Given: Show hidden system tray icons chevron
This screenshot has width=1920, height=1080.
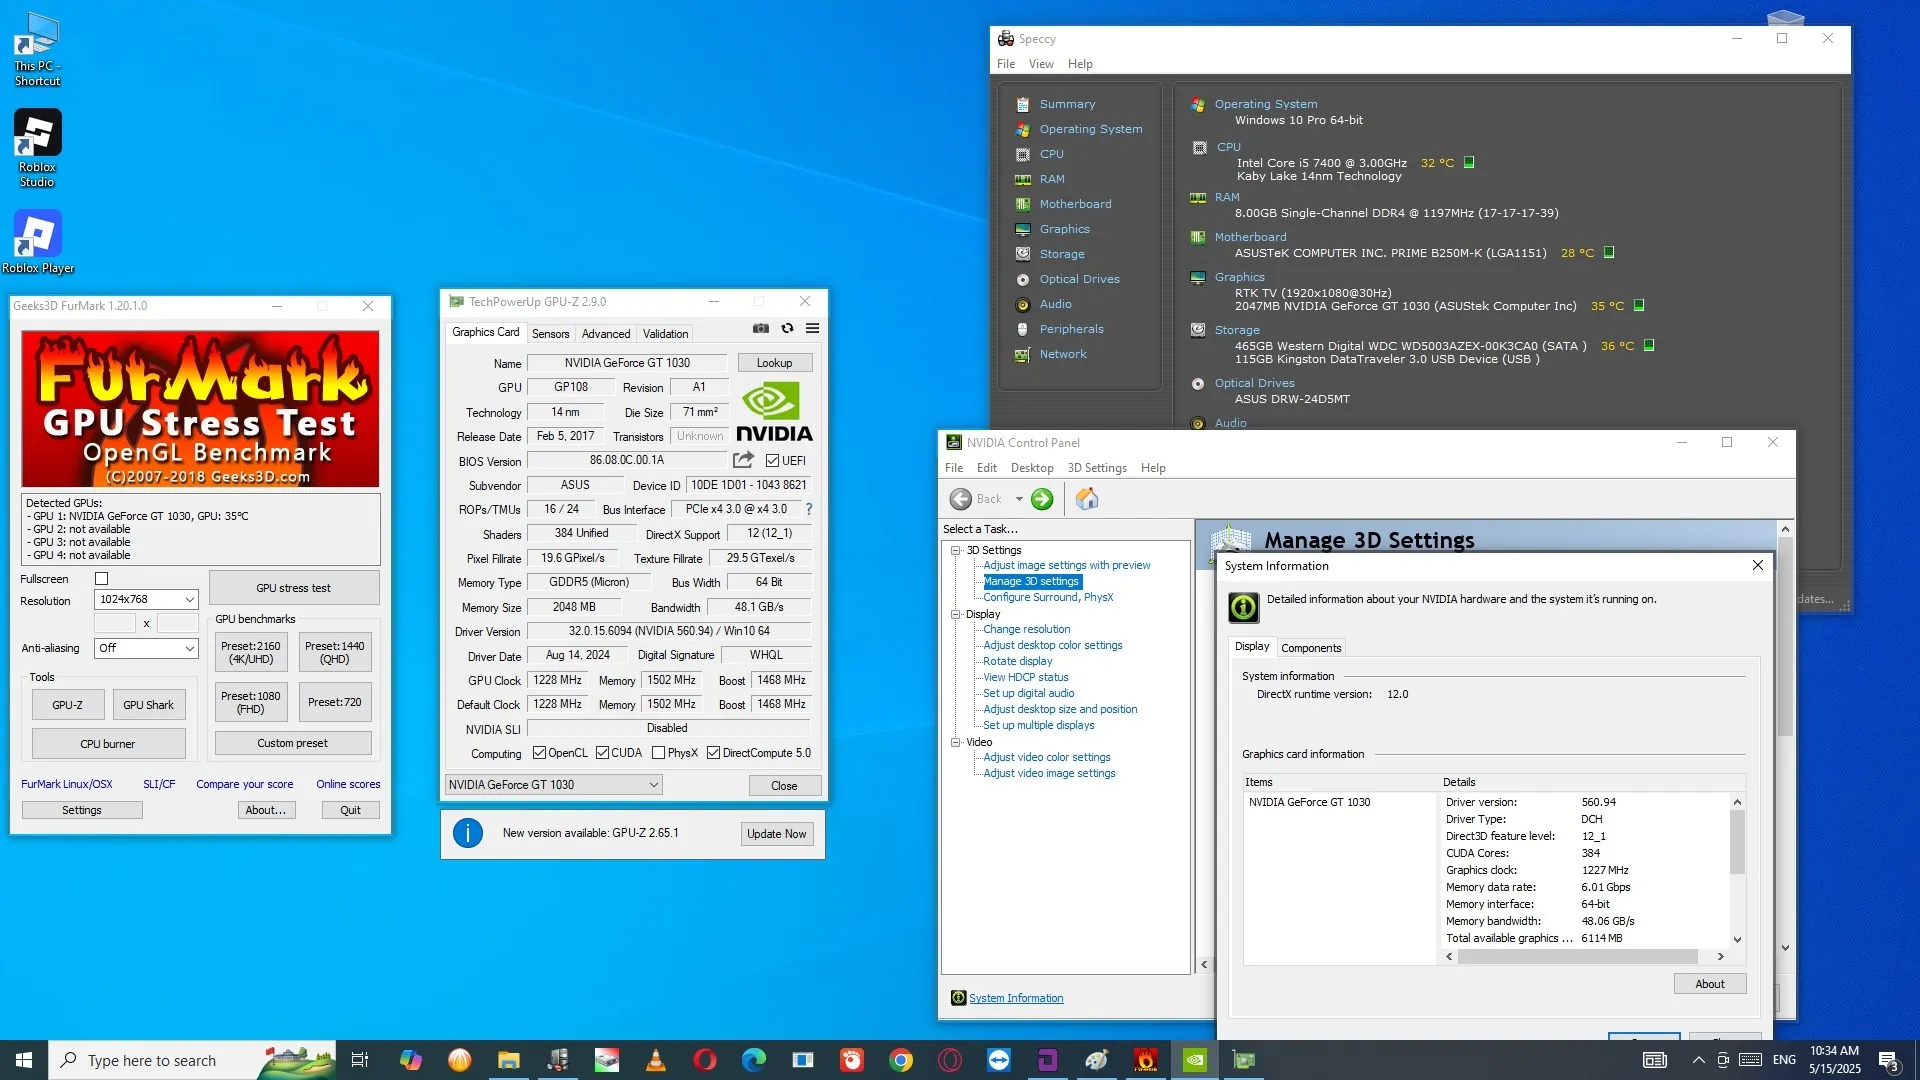Looking at the screenshot, I should [1698, 1060].
